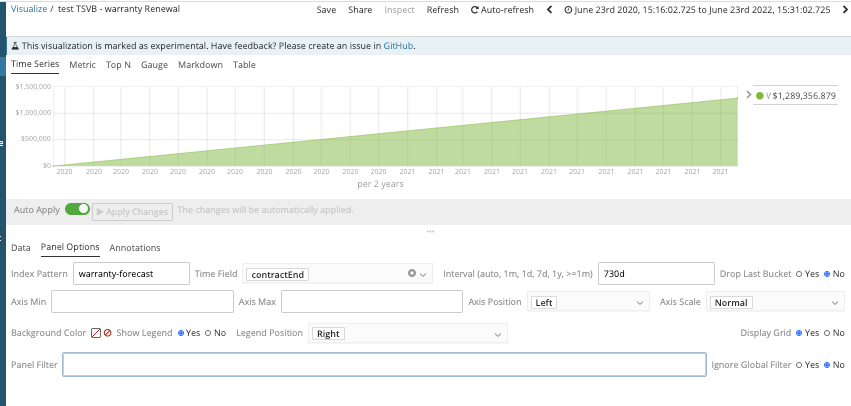Save the visualization
This screenshot has width=851, height=406.
coord(326,10)
